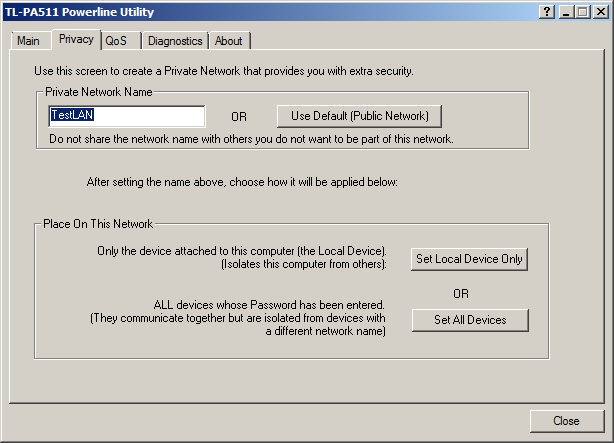Screen dimensions: 614x443
Task: Click Set Local Device Only button
Action: (470, 259)
